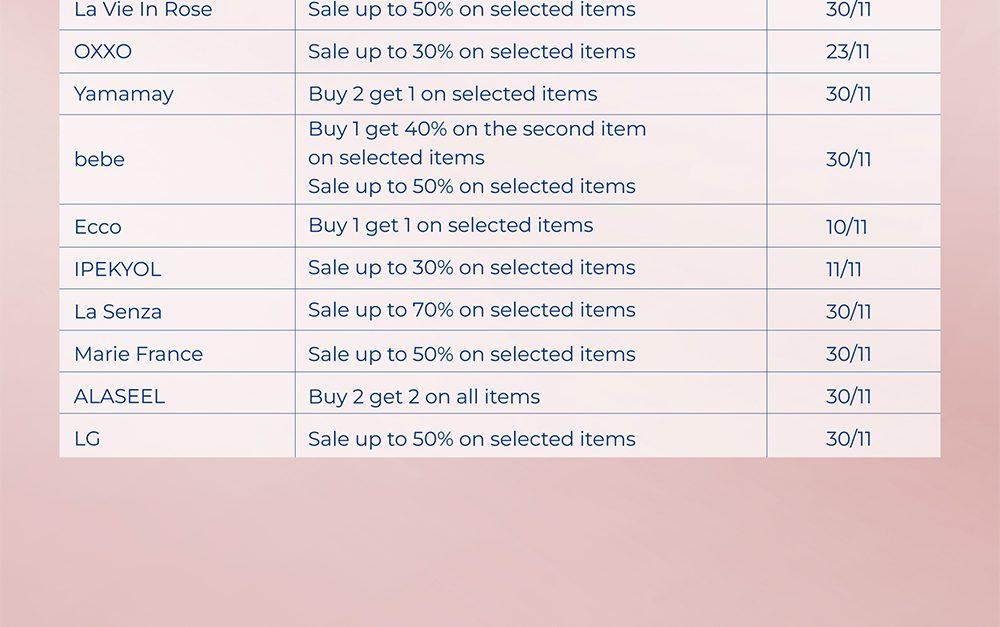1000x627 pixels.
Task: Select the OXXO brand cell
Action: tap(103, 52)
